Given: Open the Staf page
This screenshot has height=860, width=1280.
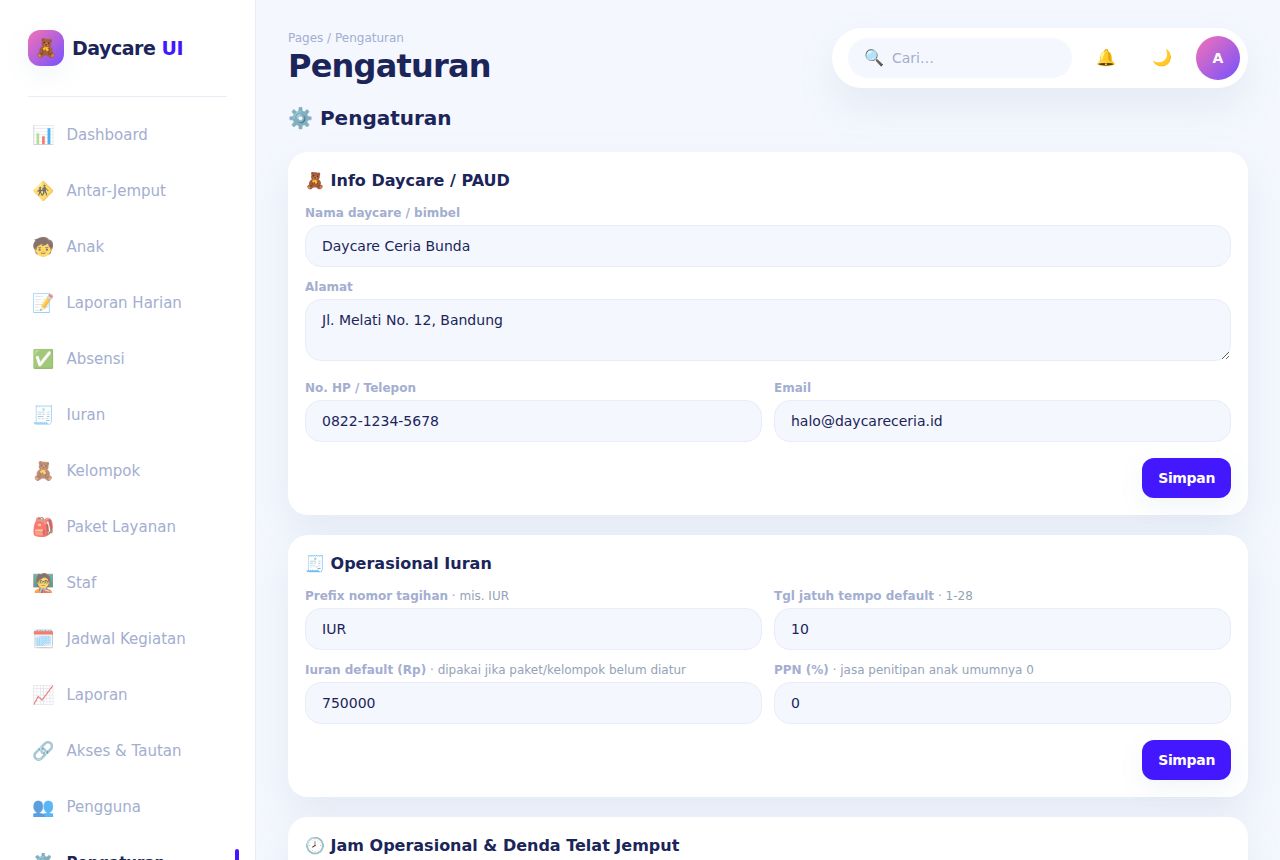Looking at the screenshot, I should [x=127, y=583].
